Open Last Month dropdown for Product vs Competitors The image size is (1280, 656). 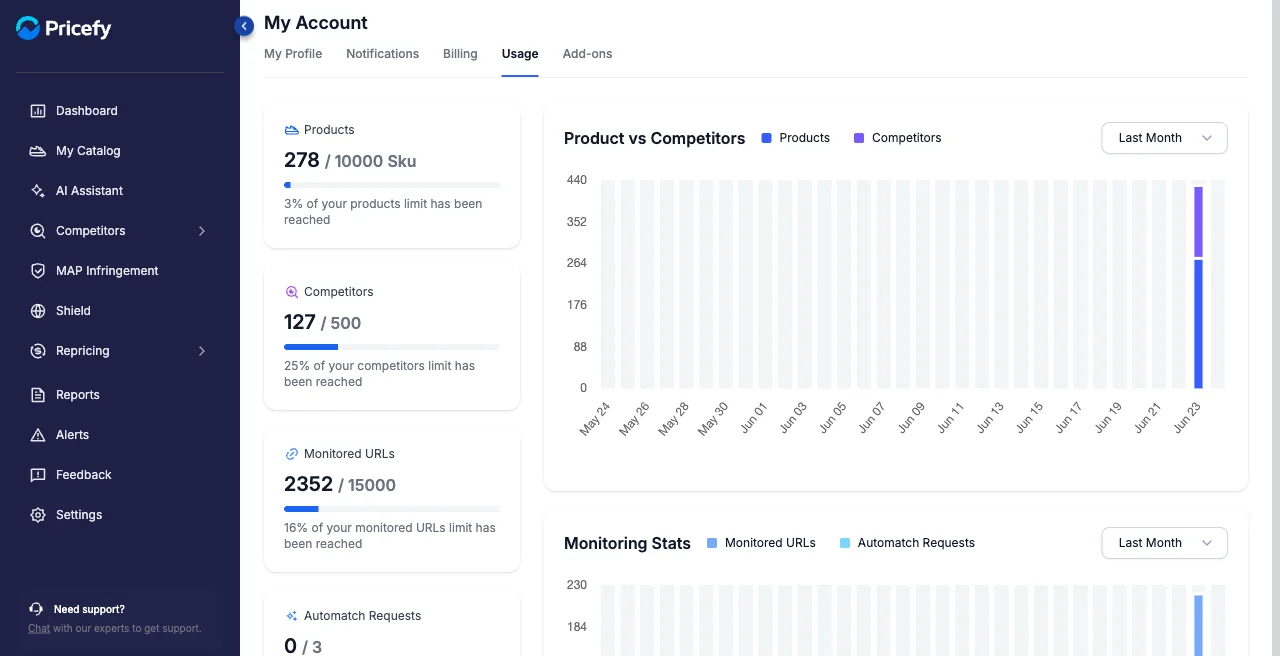[x=1164, y=138]
